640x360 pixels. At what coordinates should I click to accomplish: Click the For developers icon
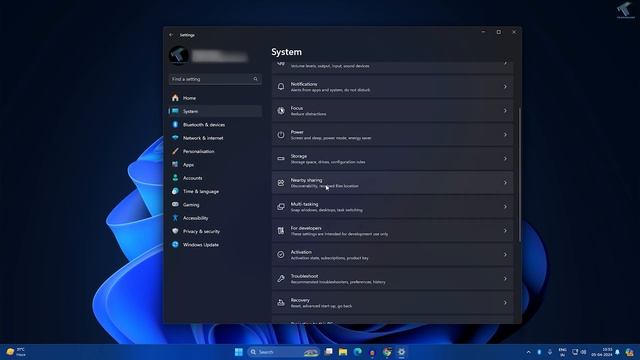click(x=281, y=231)
